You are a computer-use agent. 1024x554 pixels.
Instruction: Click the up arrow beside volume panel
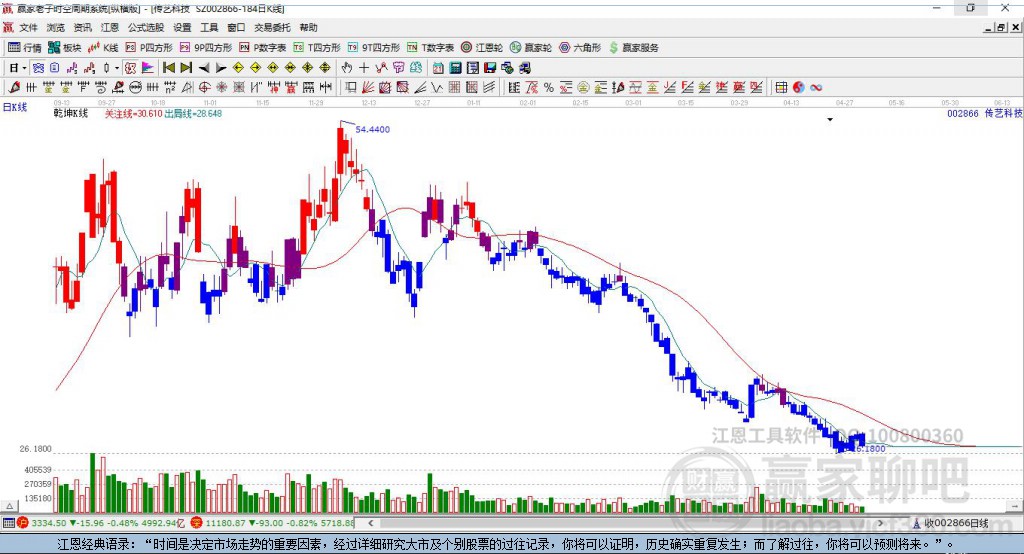[10, 506]
